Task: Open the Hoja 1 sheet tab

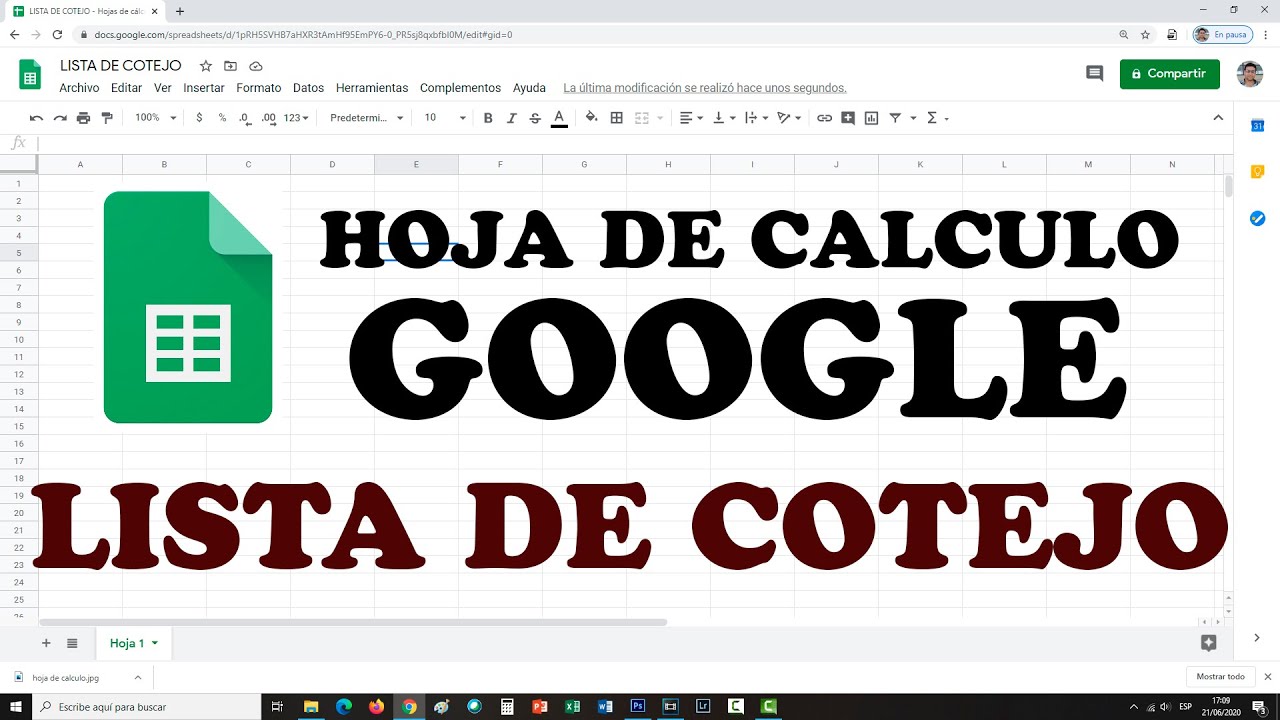Action: point(134,643)
